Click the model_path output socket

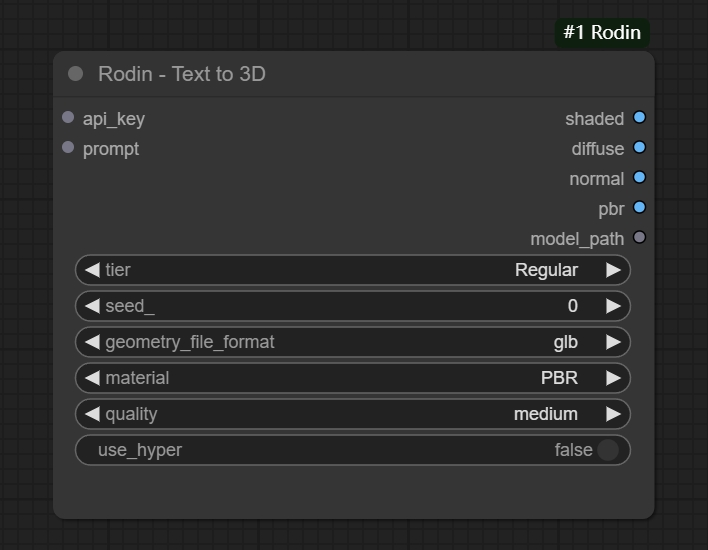click(x=639, y=237)
